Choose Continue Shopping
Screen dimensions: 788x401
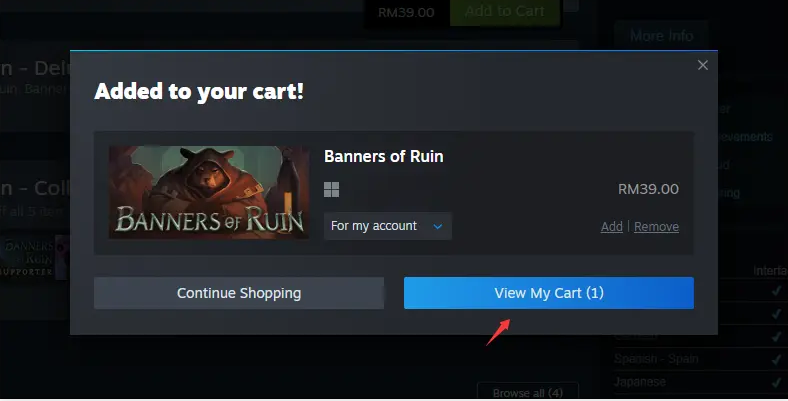[x=239, y=293]
